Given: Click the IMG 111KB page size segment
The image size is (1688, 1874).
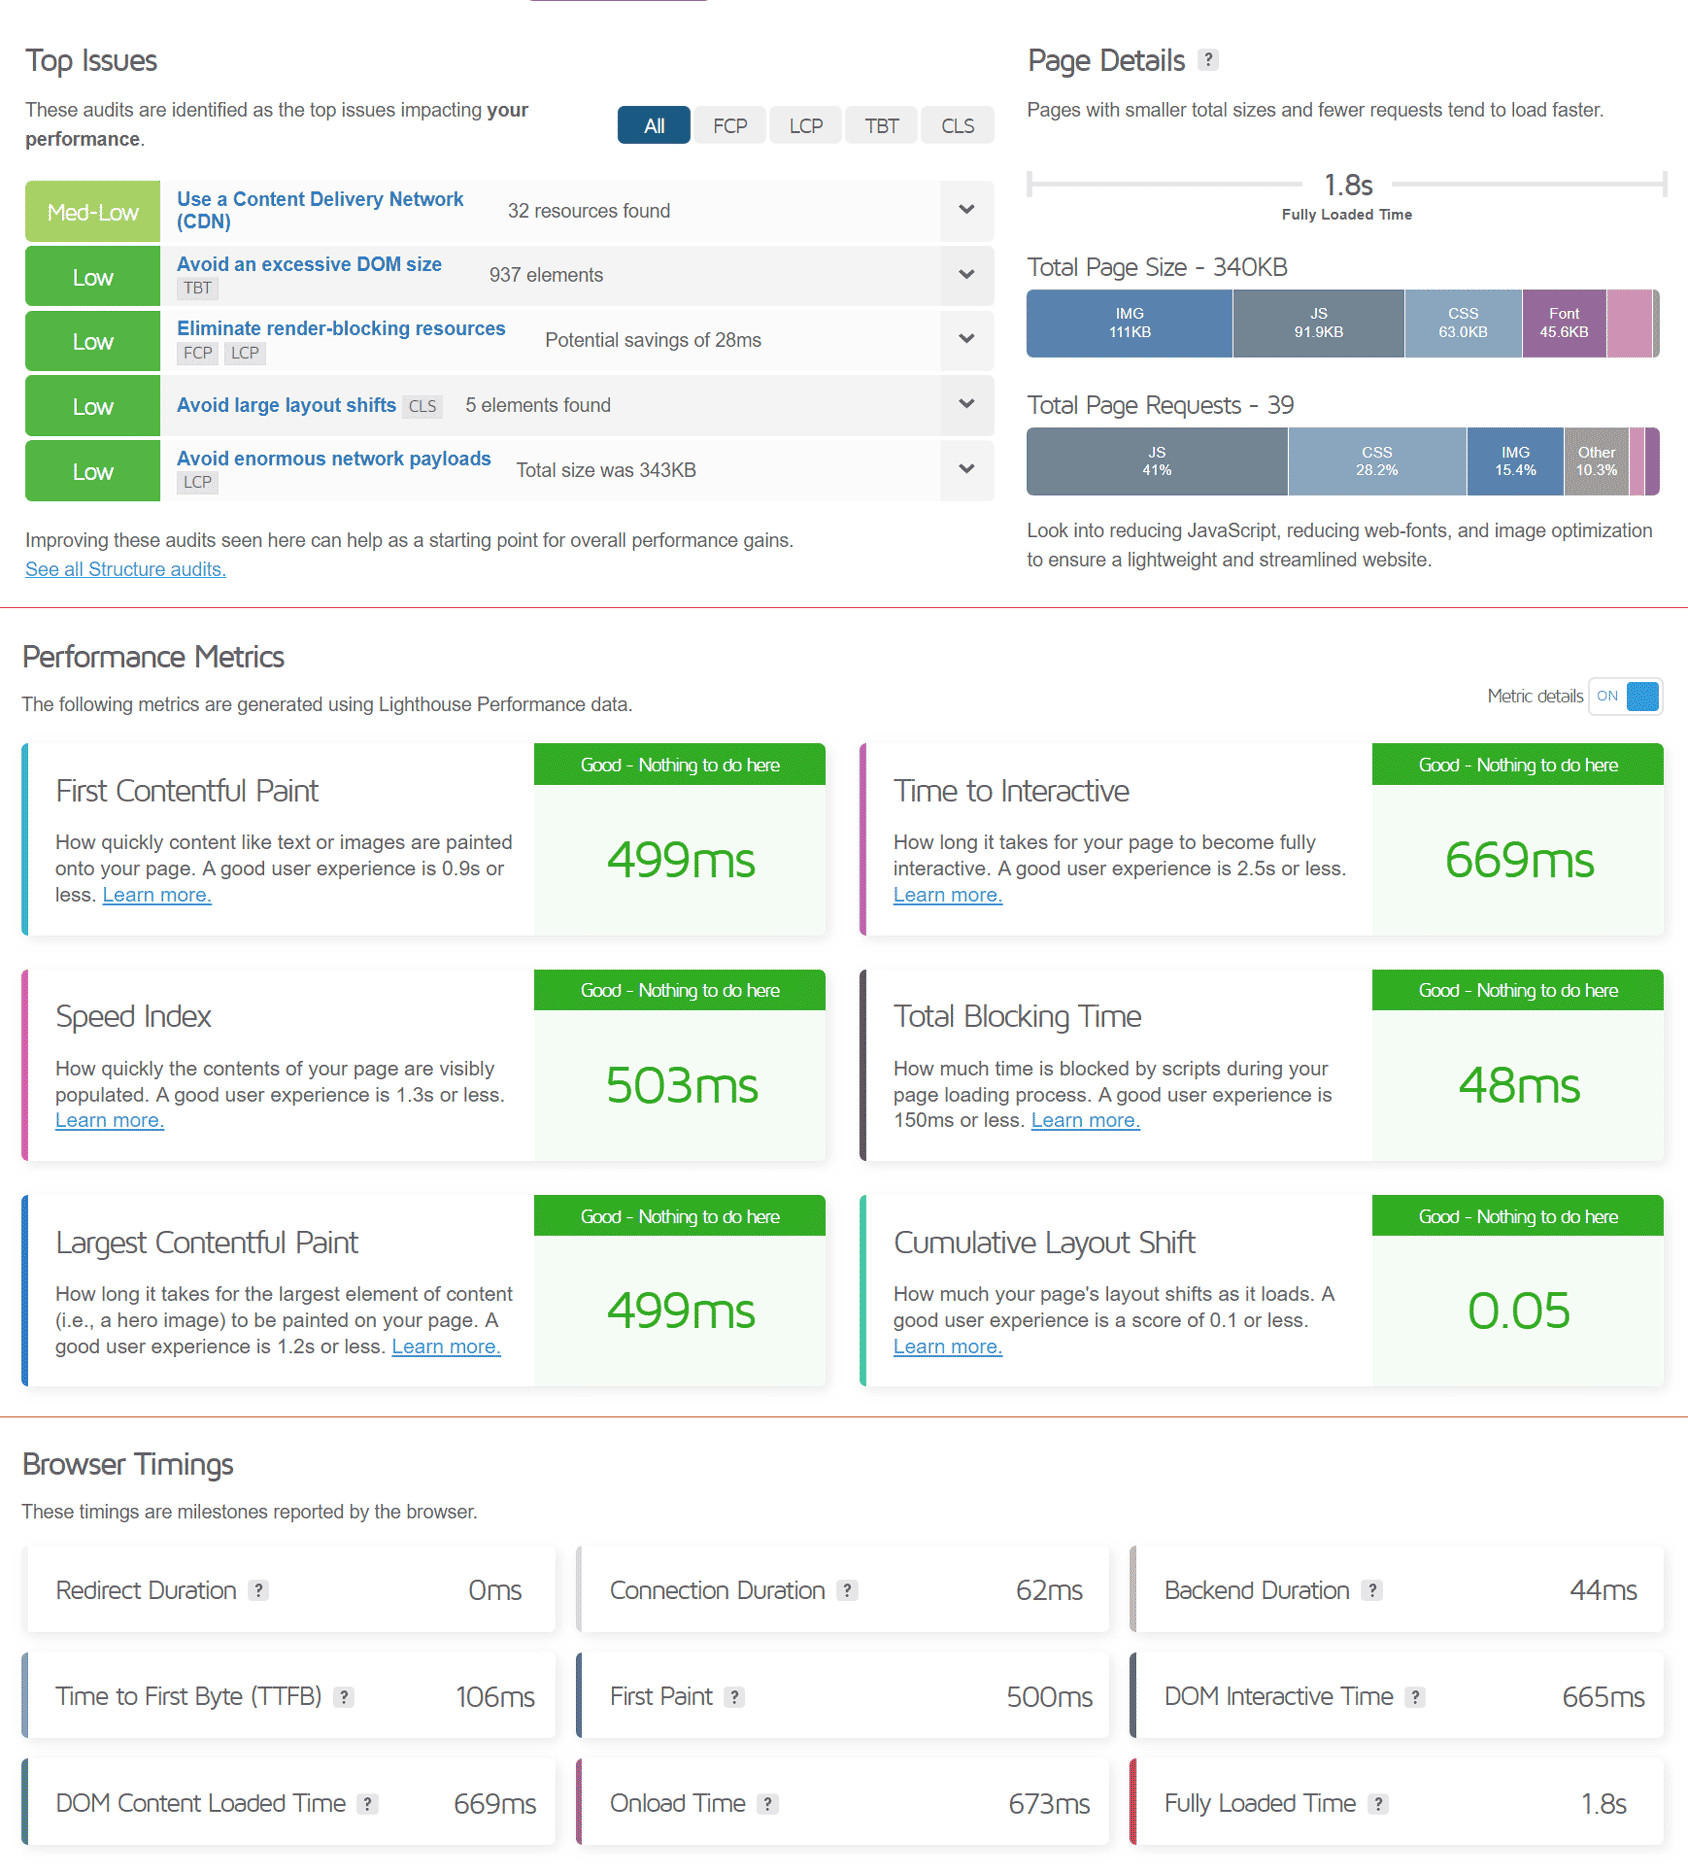Looking at the screenshot, I should pyautogui.click(x=1129, y=323).
